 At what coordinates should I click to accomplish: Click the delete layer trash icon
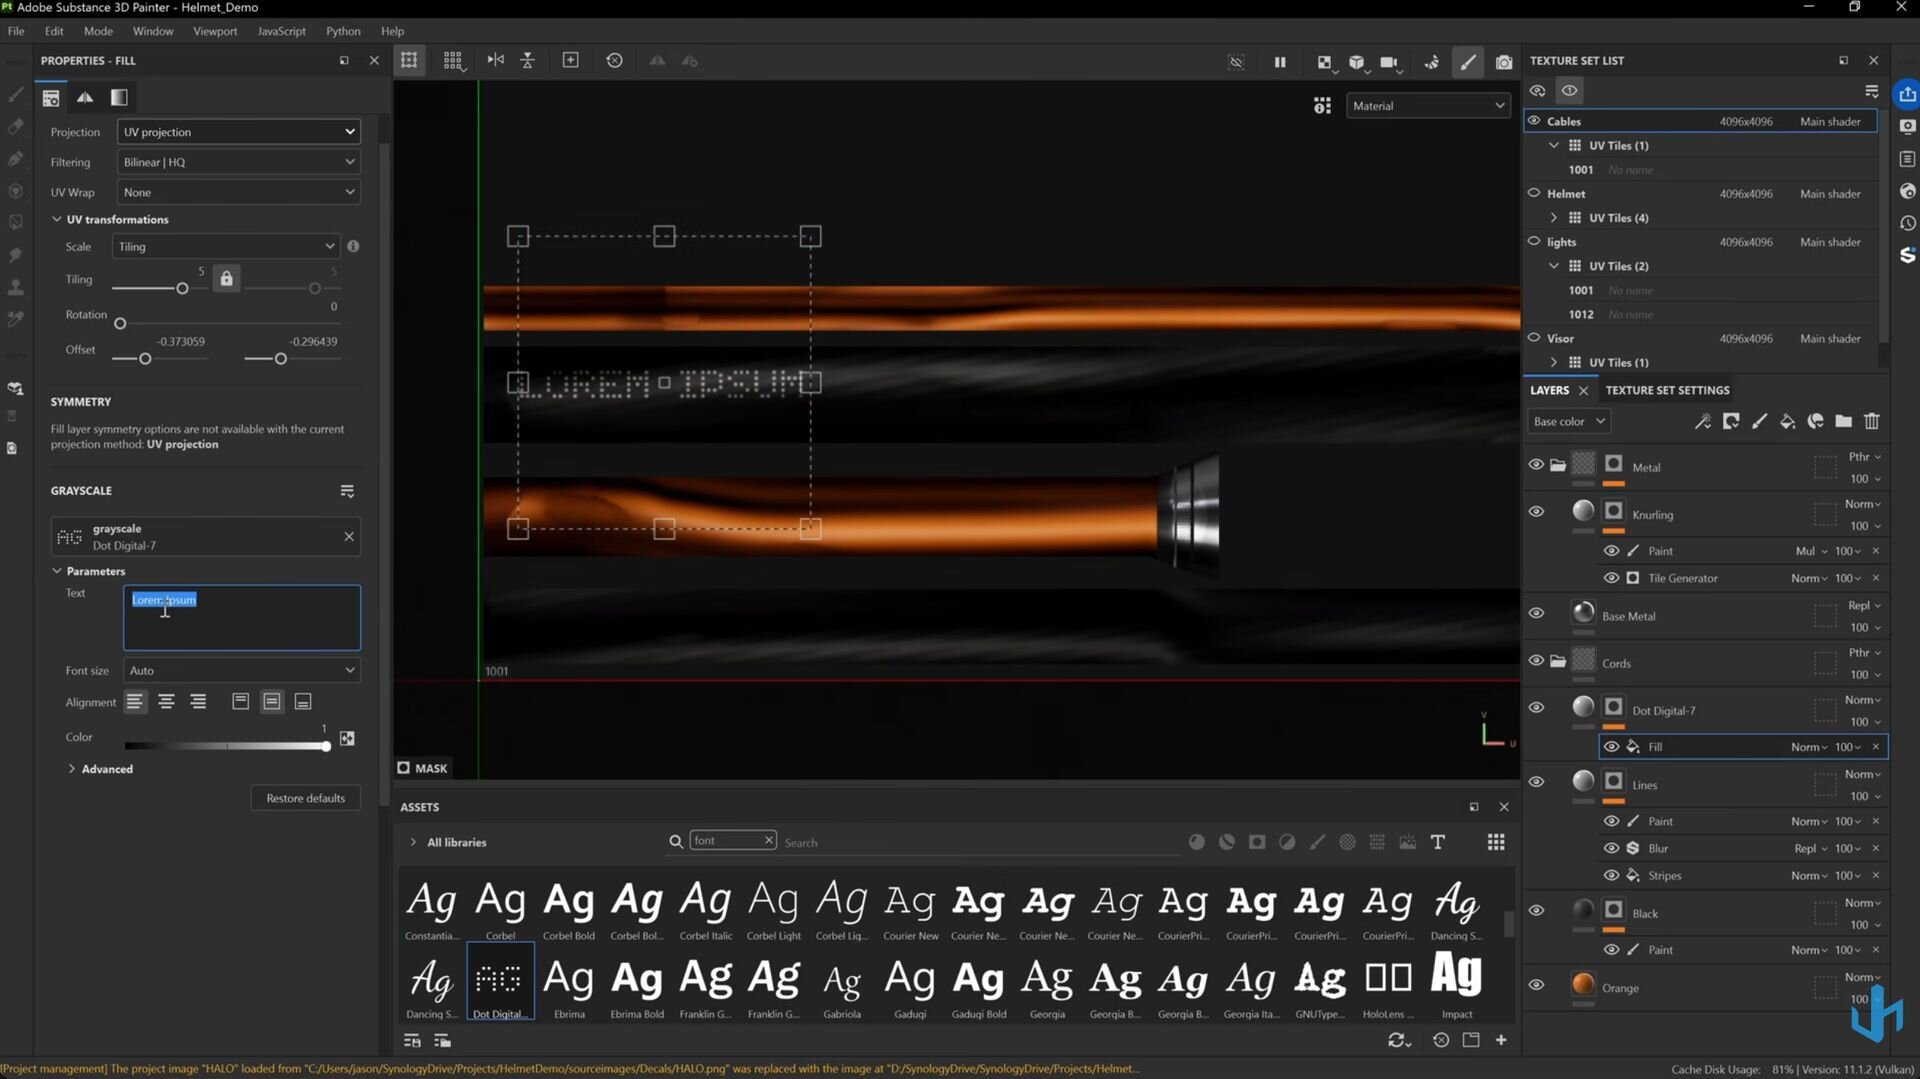point(1871,421)
